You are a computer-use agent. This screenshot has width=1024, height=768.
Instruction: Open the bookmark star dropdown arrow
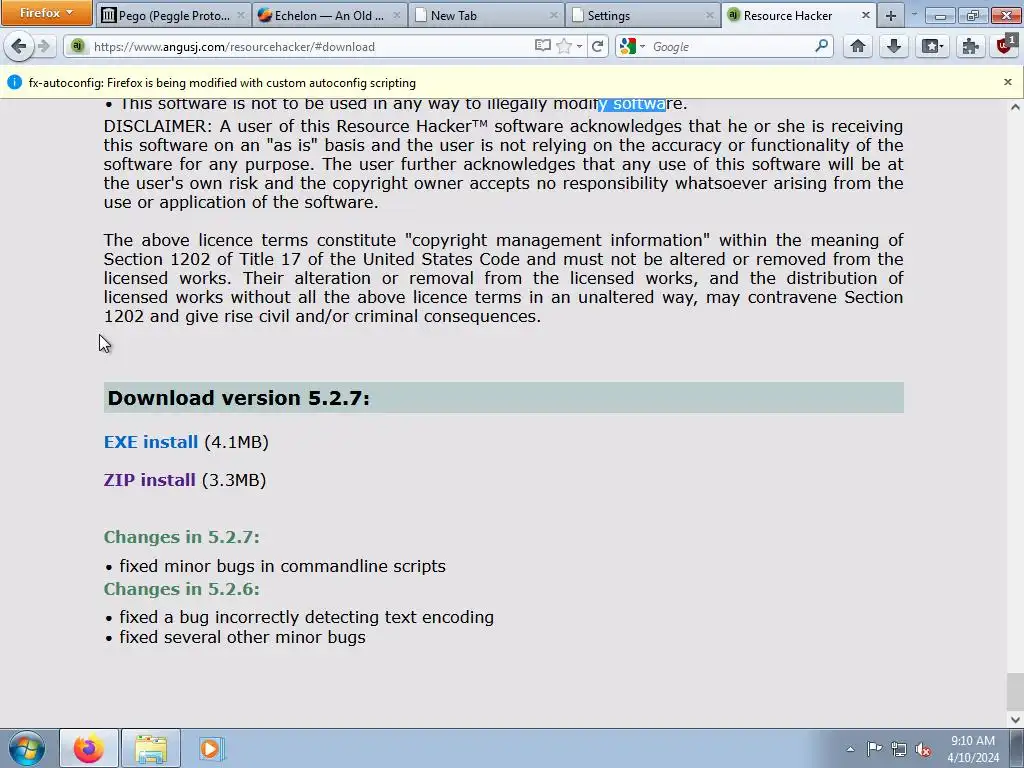click(x=579, y=47)
